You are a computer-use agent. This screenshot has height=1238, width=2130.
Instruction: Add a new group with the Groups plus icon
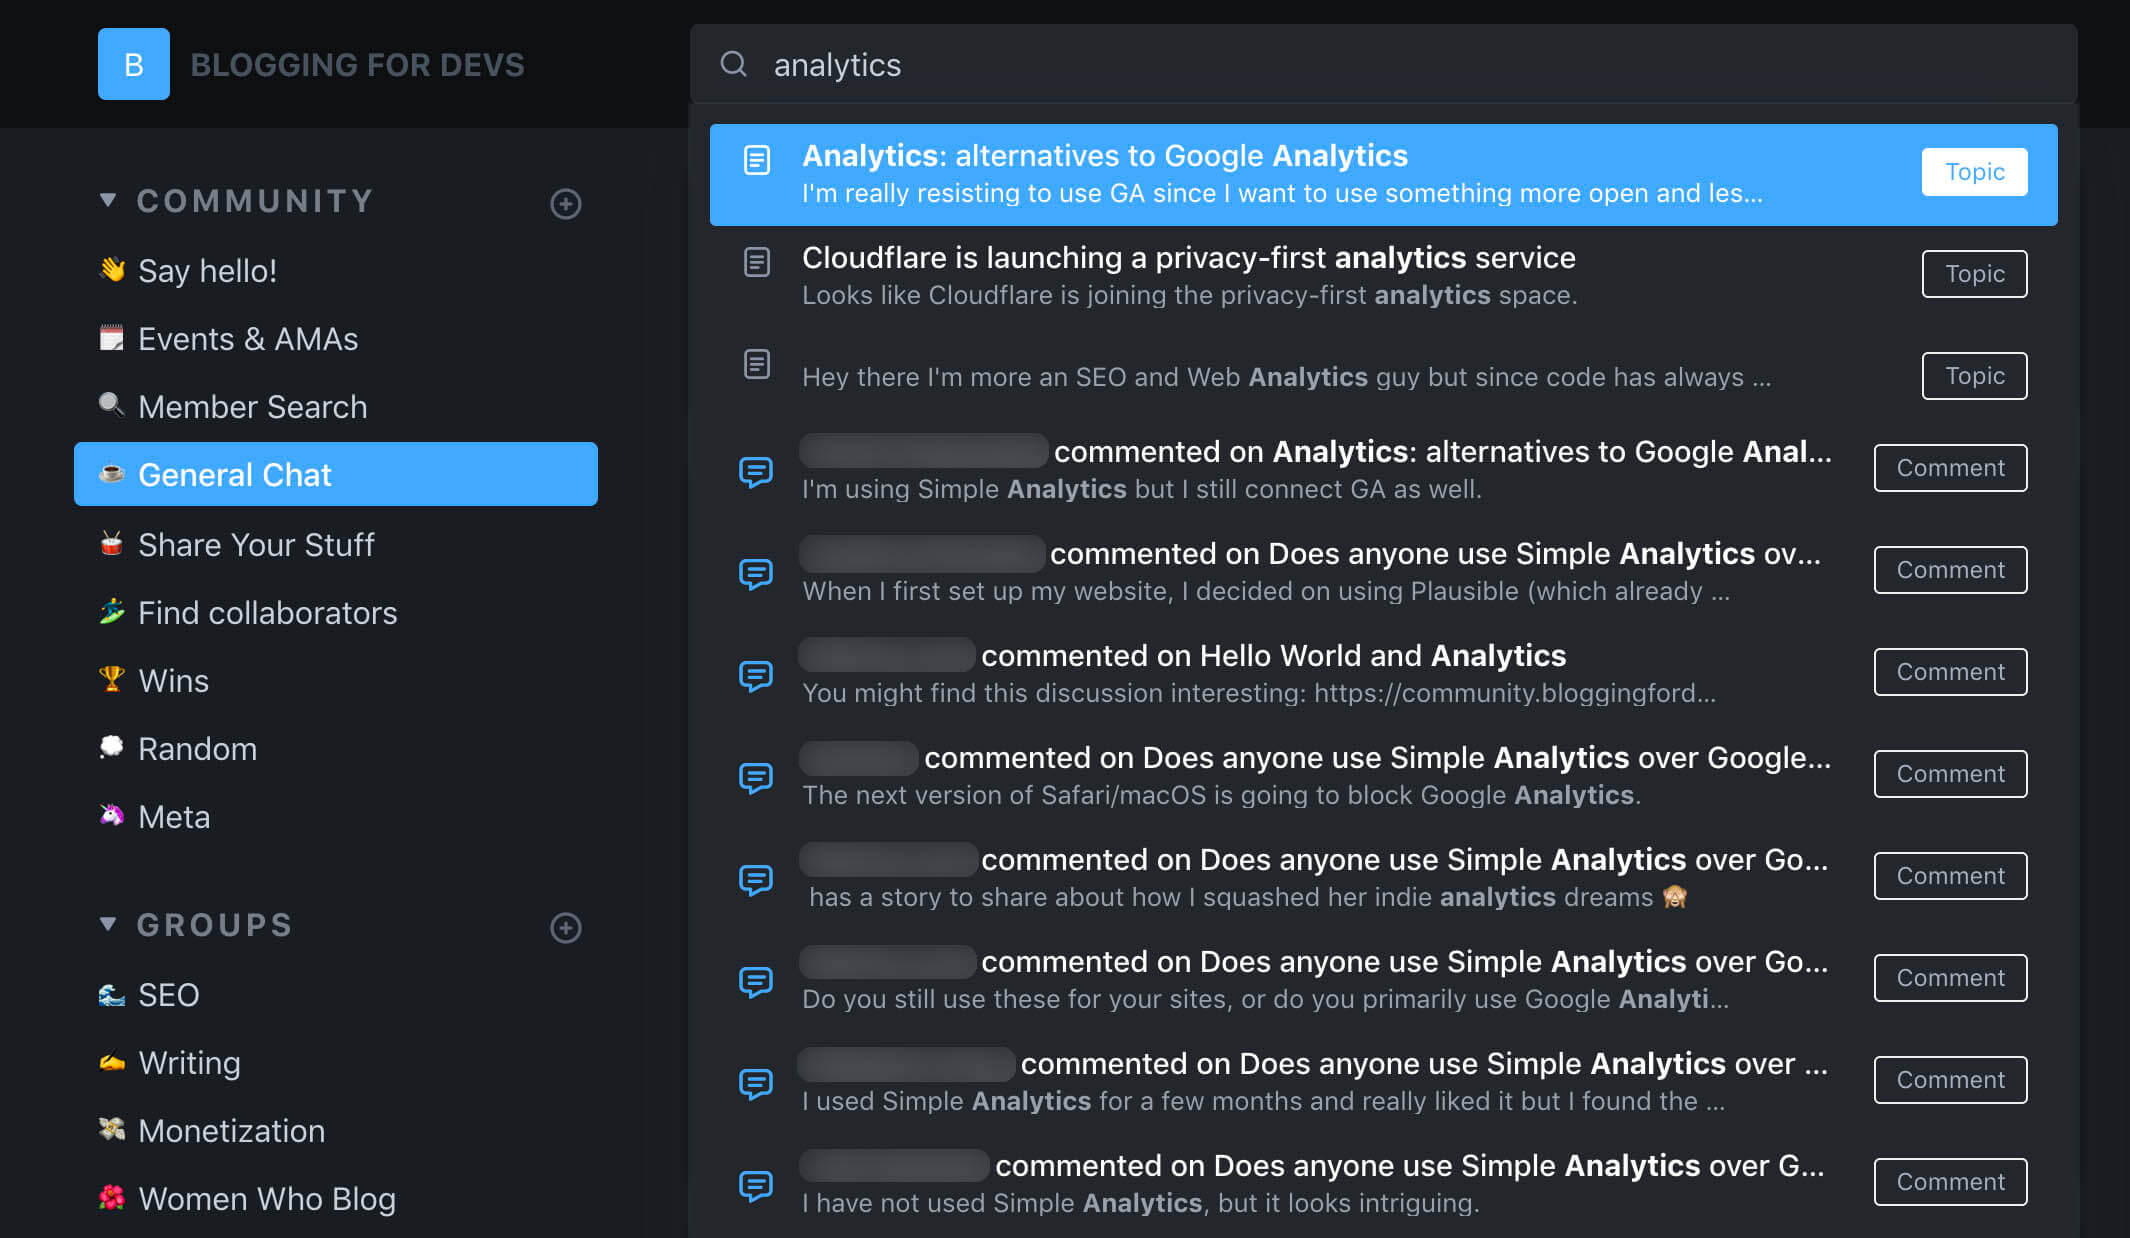tap(566, 928)
